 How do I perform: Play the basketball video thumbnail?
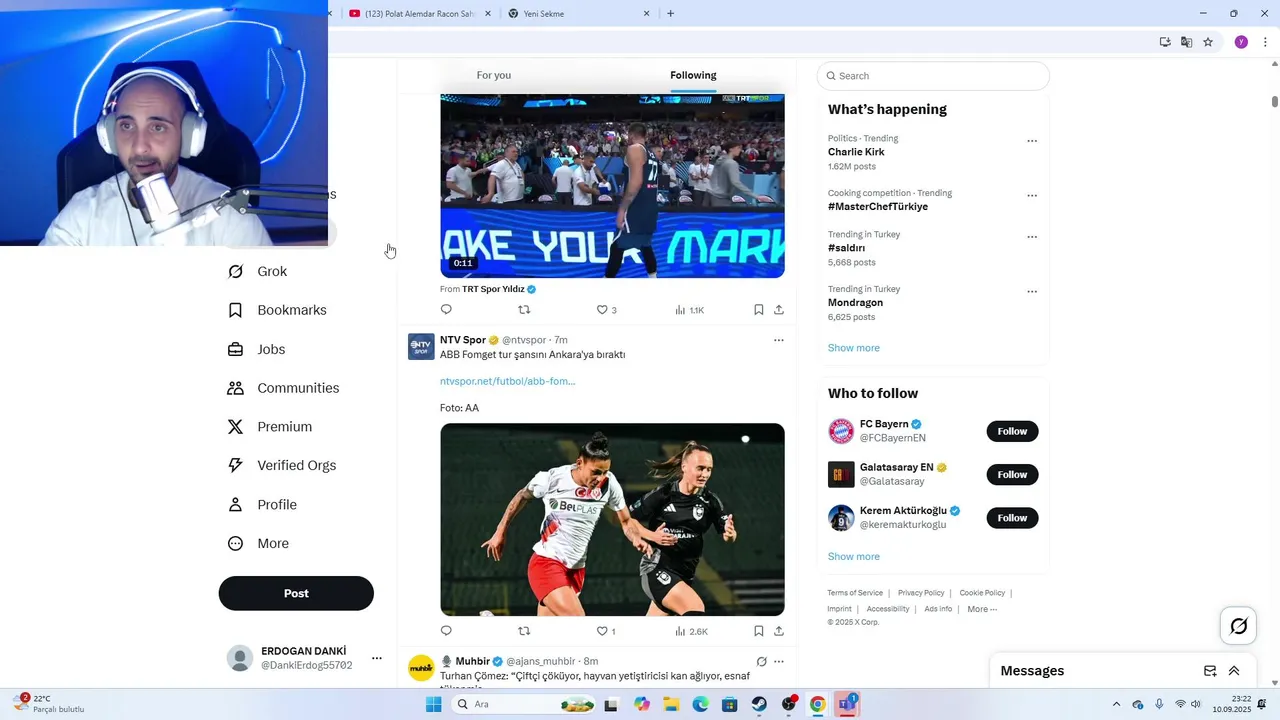(x=612, y=186)
